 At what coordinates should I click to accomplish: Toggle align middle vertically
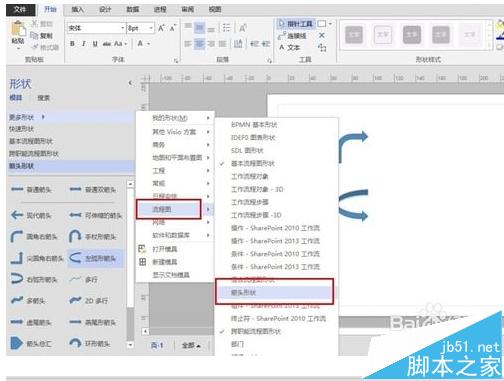tap(199, 28)
